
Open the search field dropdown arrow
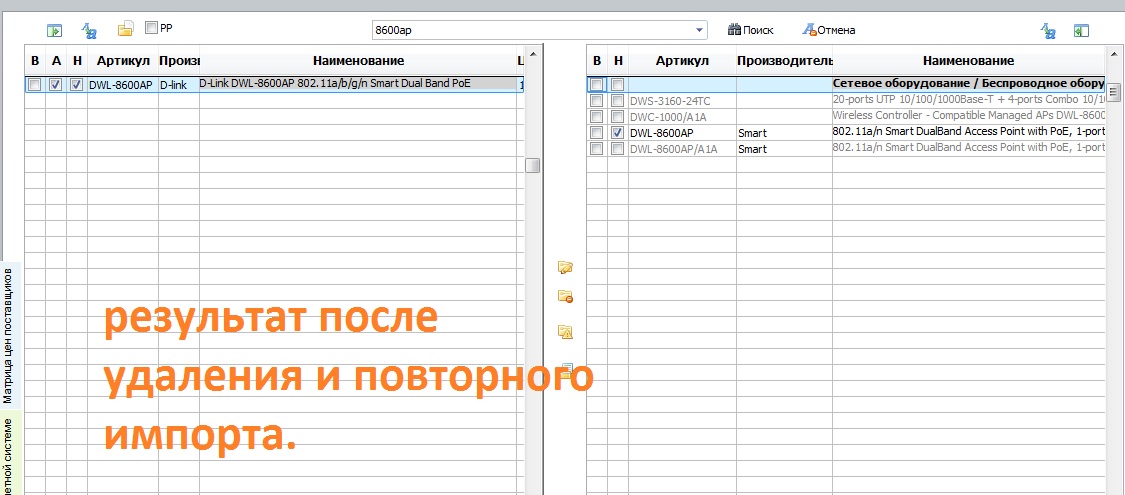700,30
